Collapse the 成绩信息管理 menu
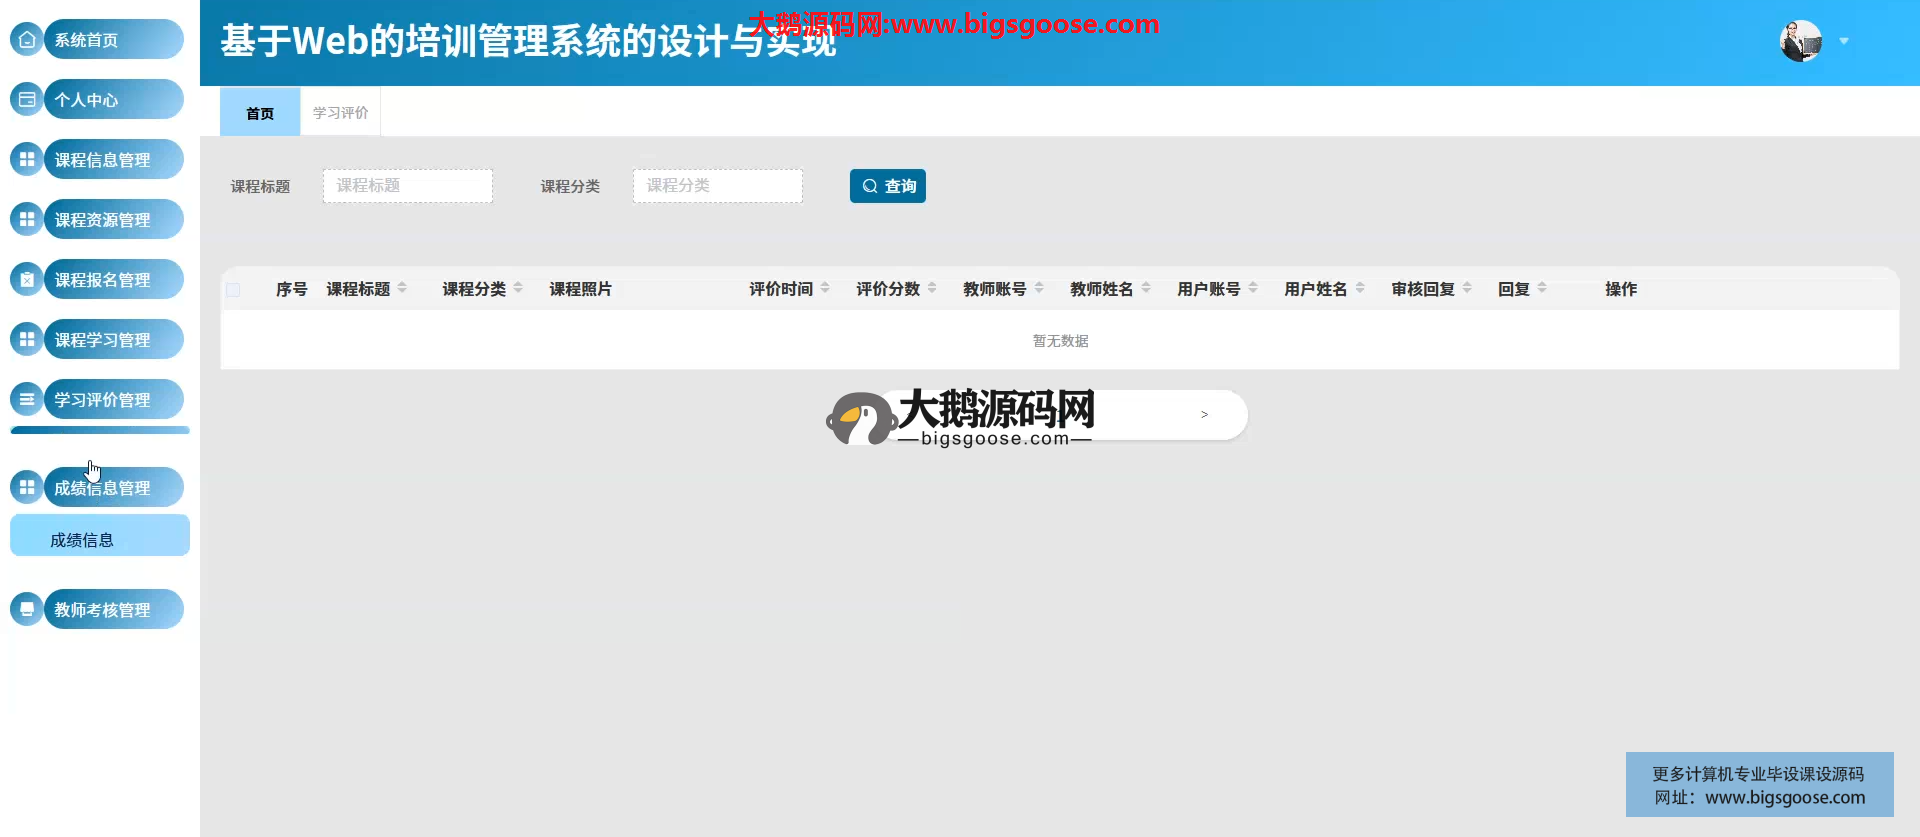 112,488
